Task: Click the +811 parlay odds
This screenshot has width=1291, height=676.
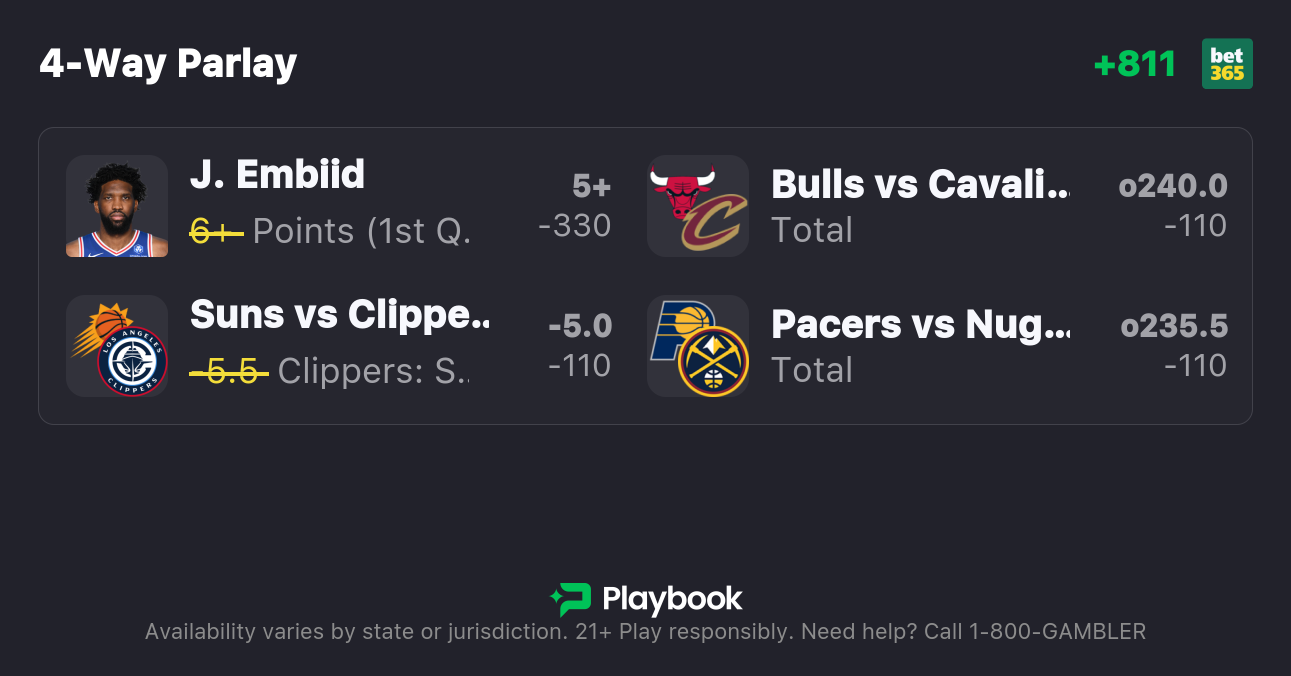Action: coord(1135,63)
